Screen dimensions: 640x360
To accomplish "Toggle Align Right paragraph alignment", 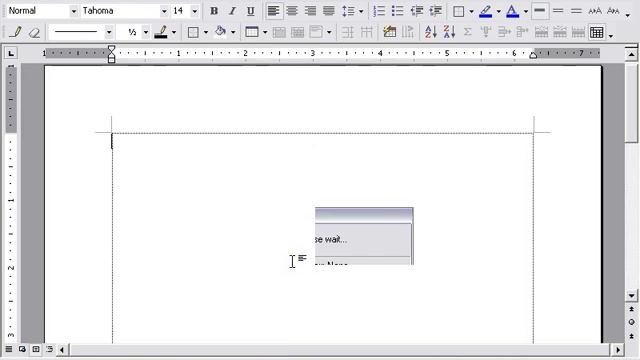I will point(310,11).
